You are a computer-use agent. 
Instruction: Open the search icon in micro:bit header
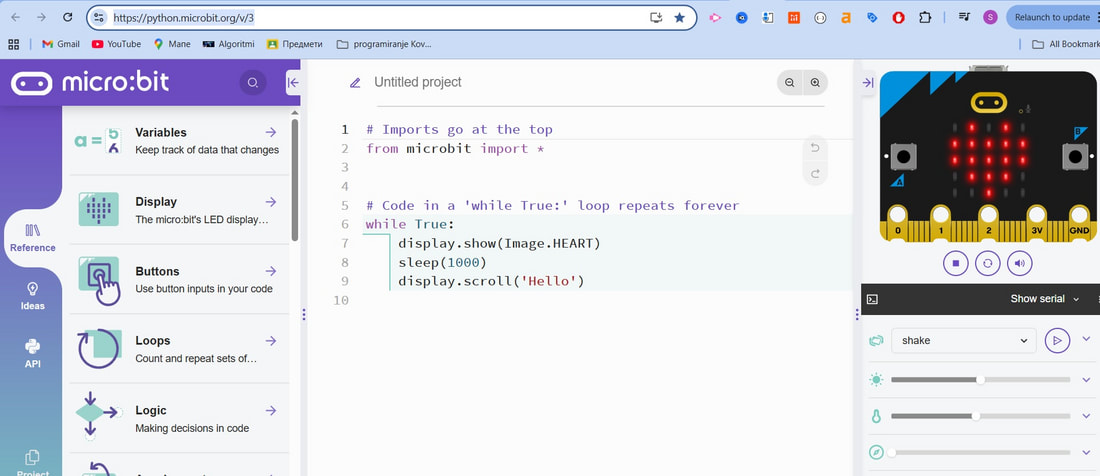coord(253,83)
